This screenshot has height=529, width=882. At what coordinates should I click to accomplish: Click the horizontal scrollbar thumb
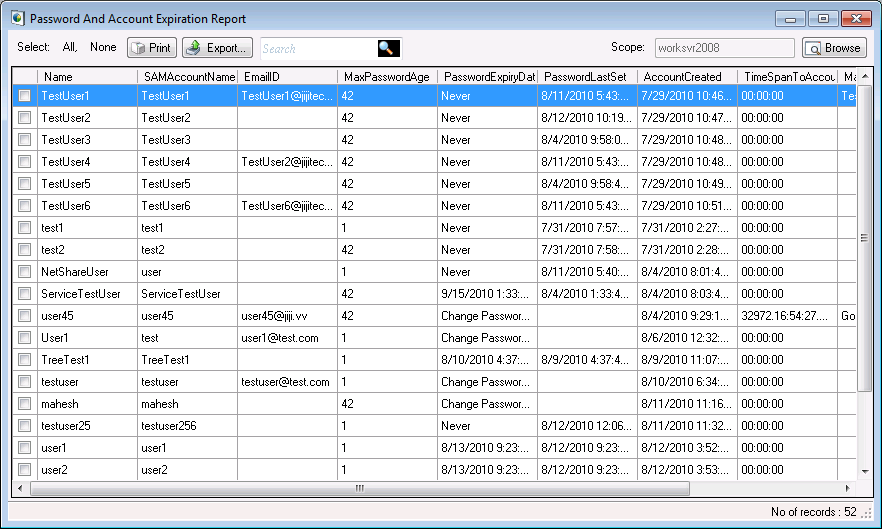pyautogui.click(x=360, y=488)
